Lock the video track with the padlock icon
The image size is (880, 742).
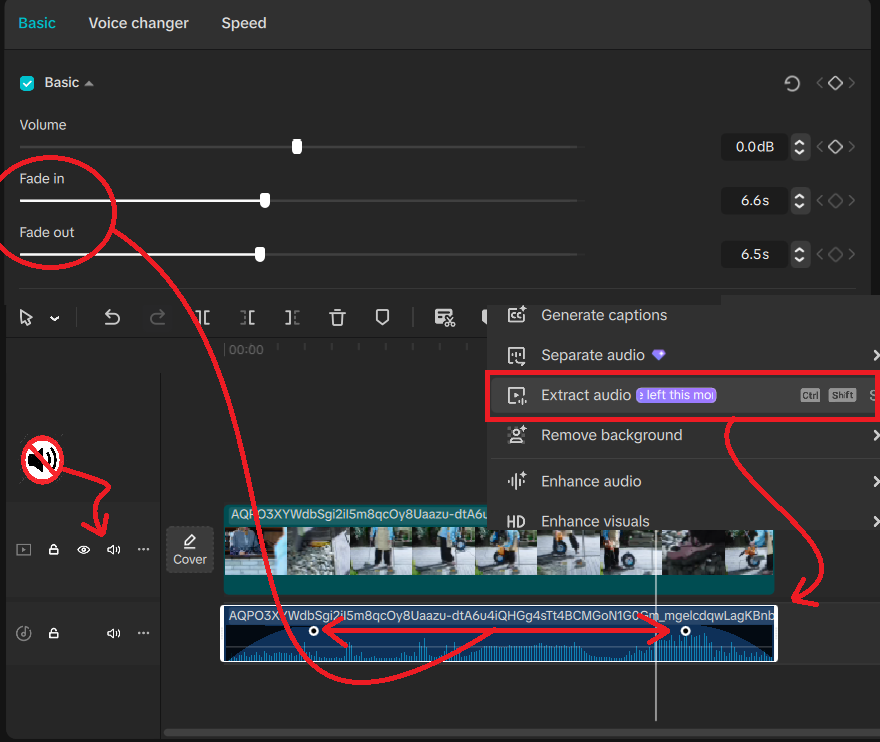(54, 550)
